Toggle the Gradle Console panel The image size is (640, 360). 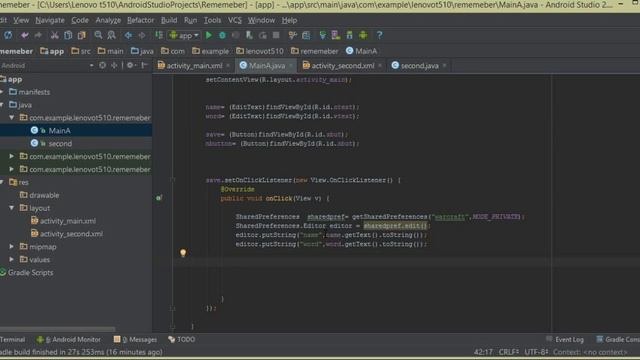[618, 340]
